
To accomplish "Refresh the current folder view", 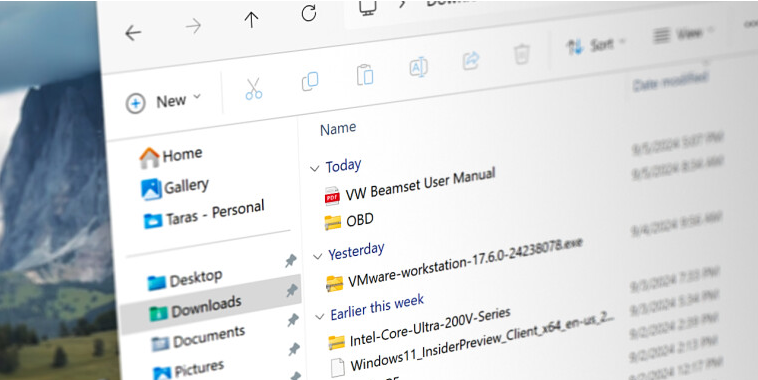I will pos(309,13).
